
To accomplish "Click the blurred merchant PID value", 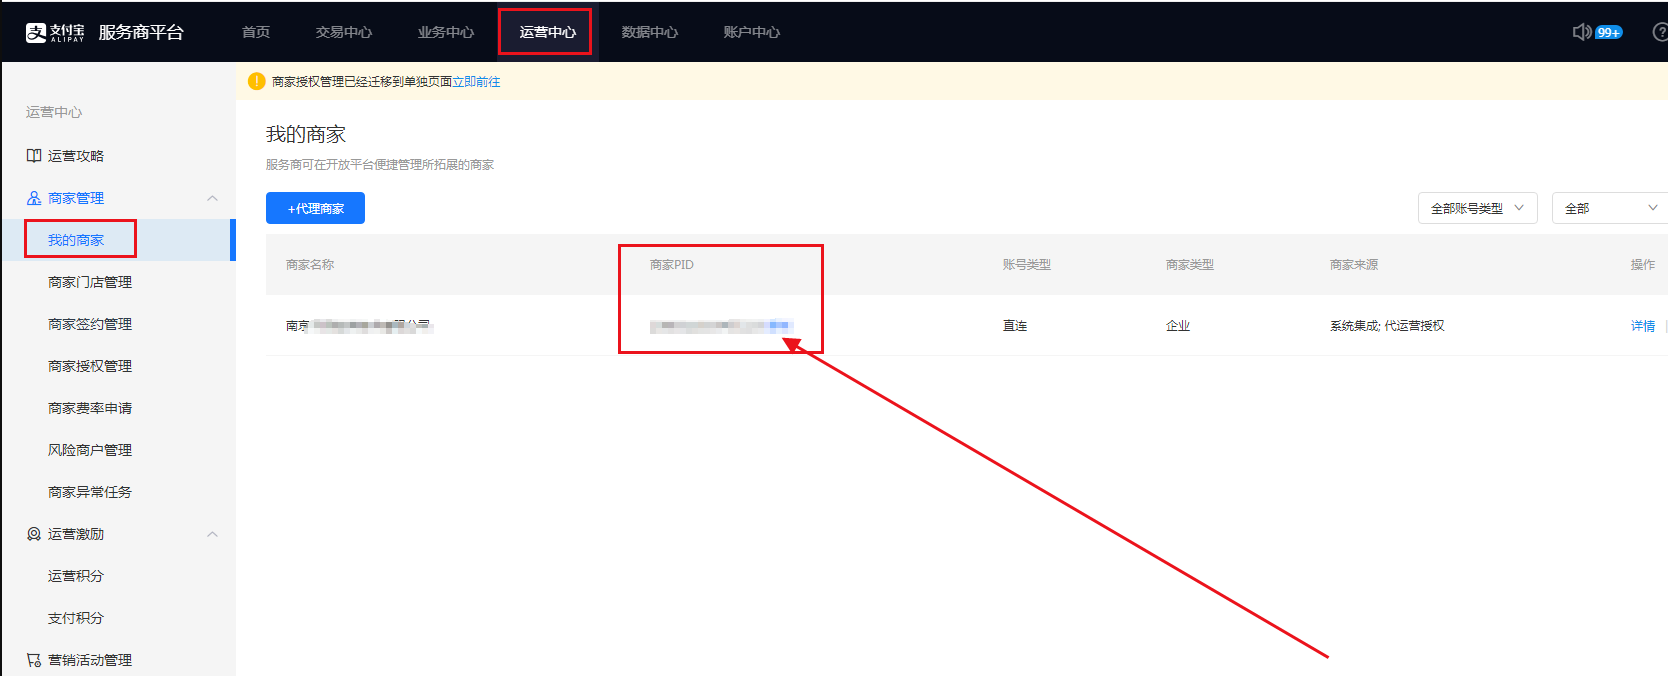I will 721,326.
